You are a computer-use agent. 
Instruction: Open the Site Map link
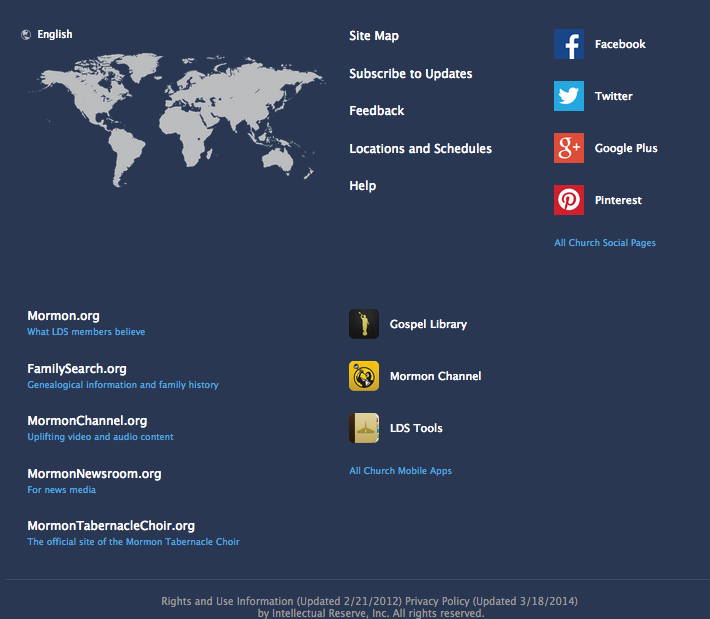(x=374, y=36)
